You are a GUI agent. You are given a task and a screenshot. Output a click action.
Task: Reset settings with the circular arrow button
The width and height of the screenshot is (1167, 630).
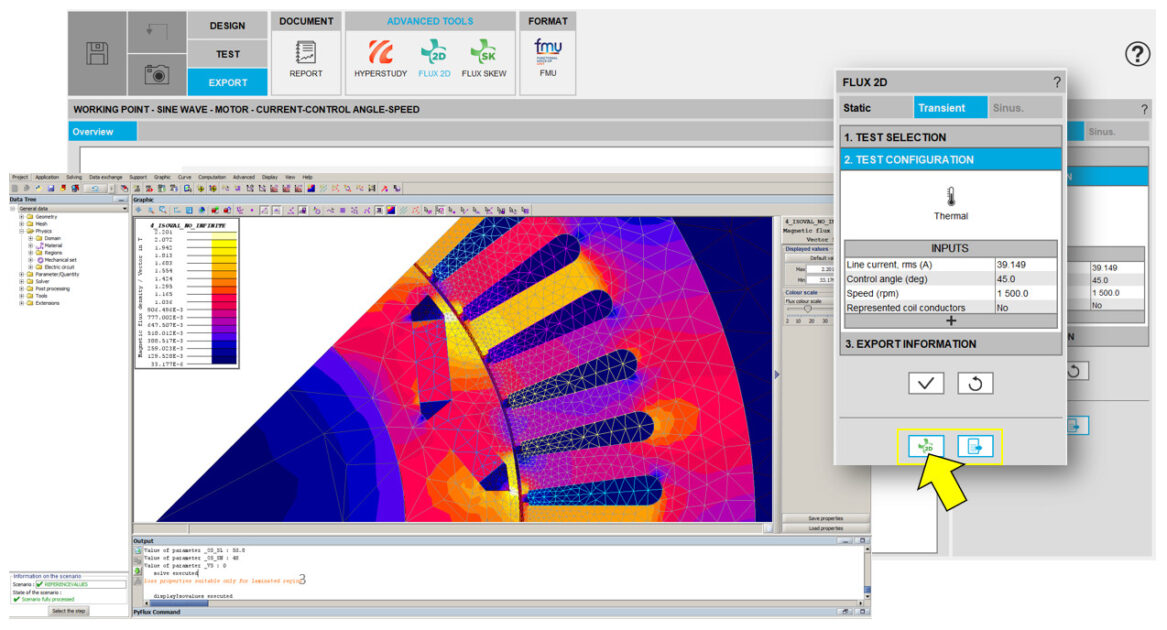pyautogui.click(x=975, y=383)
